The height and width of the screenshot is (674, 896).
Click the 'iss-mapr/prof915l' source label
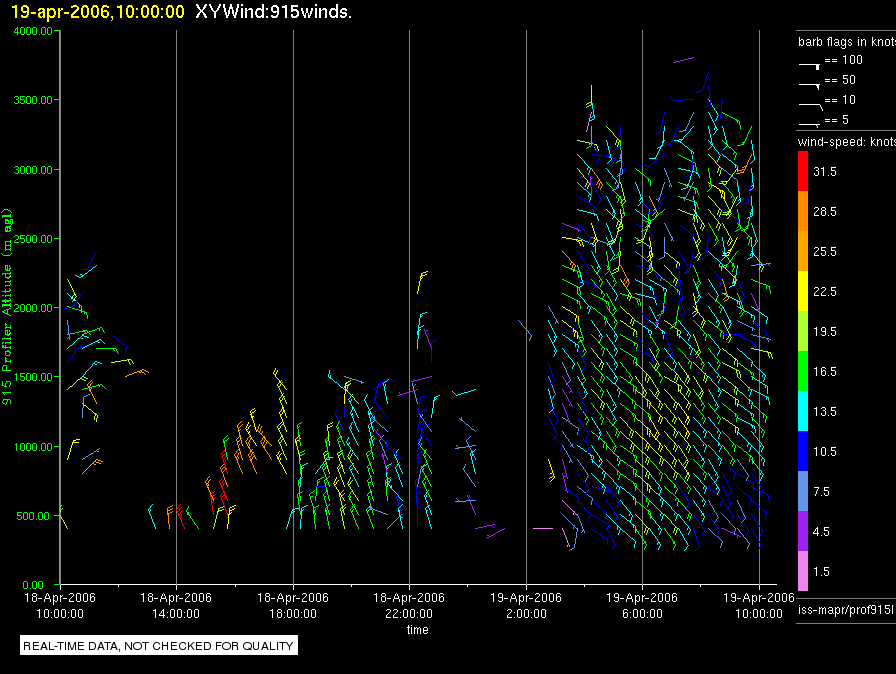pos(846,610)
